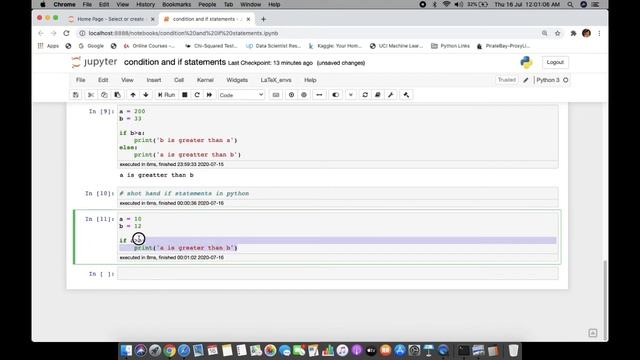Image resolution: width=640 pixels, height=360 pixels.
Task: Move selected cell down arrow
Action: tap(146, 95)
